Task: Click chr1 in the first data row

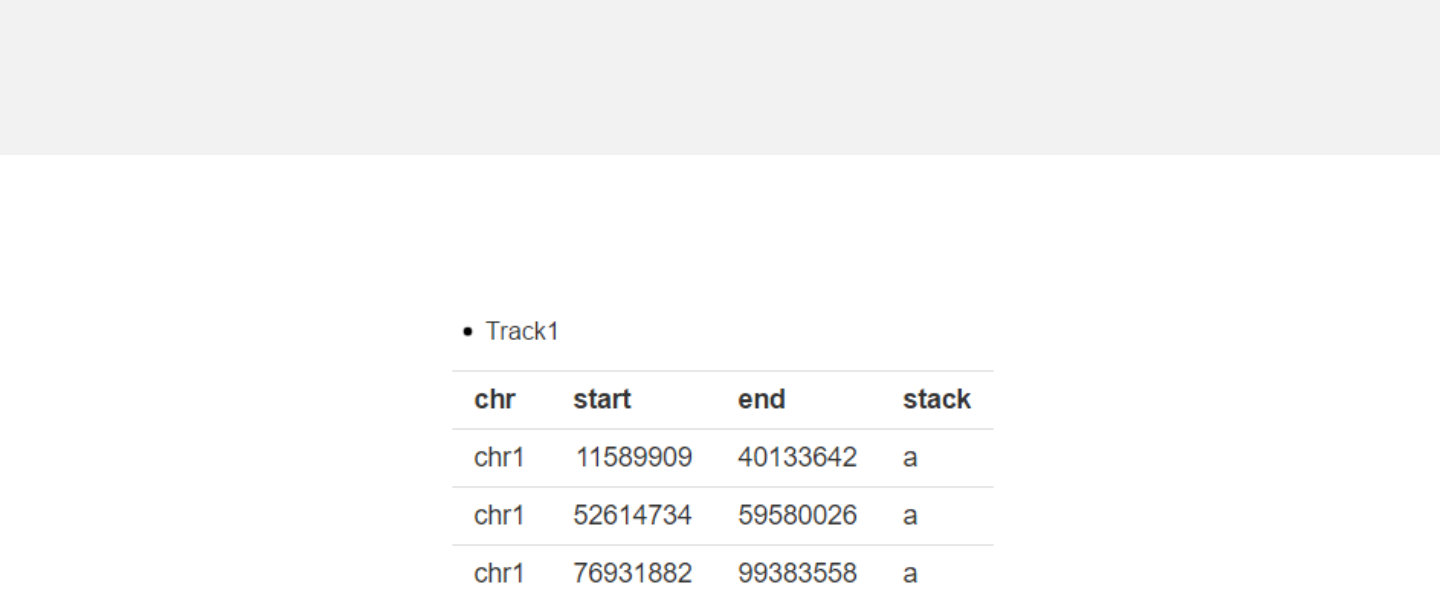Action: 499,457
